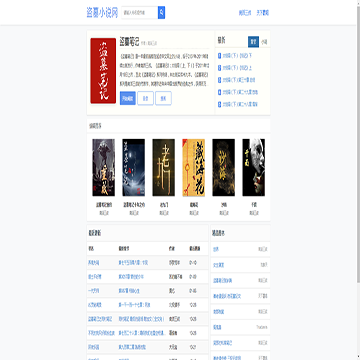Click the solid blue start reading button

[128, 98]
